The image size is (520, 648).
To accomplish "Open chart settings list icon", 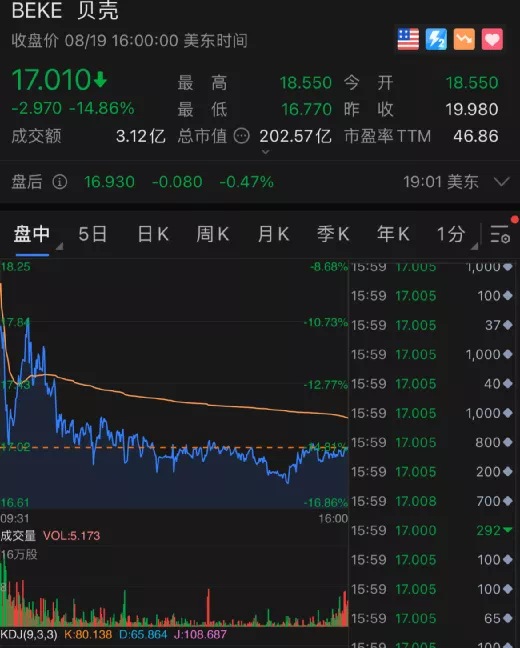I will [500, 234].
